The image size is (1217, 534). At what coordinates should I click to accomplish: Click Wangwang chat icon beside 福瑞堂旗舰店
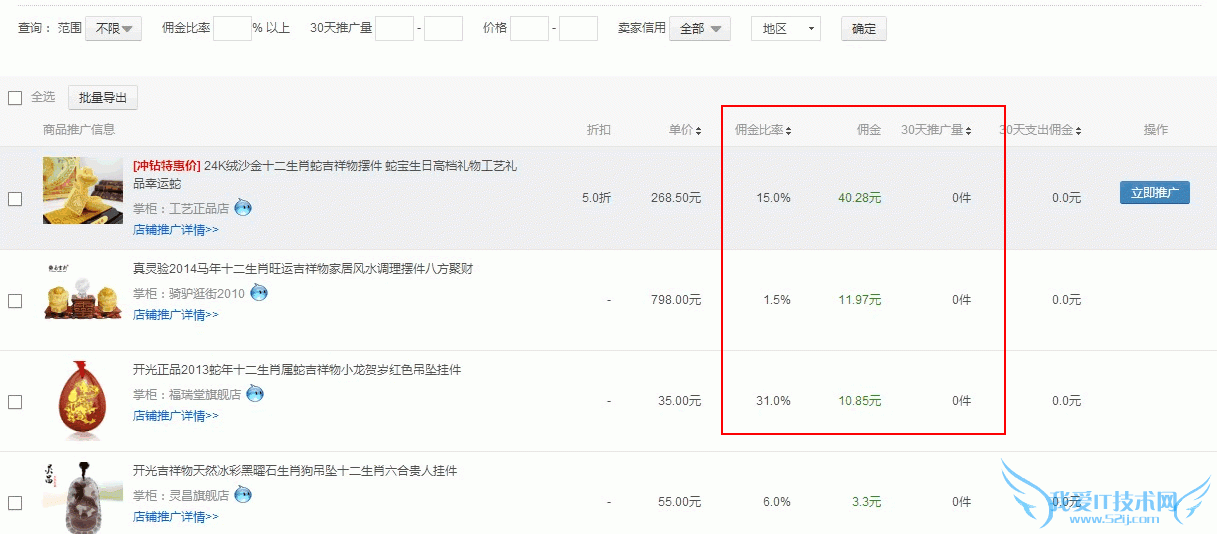point(255,394)
